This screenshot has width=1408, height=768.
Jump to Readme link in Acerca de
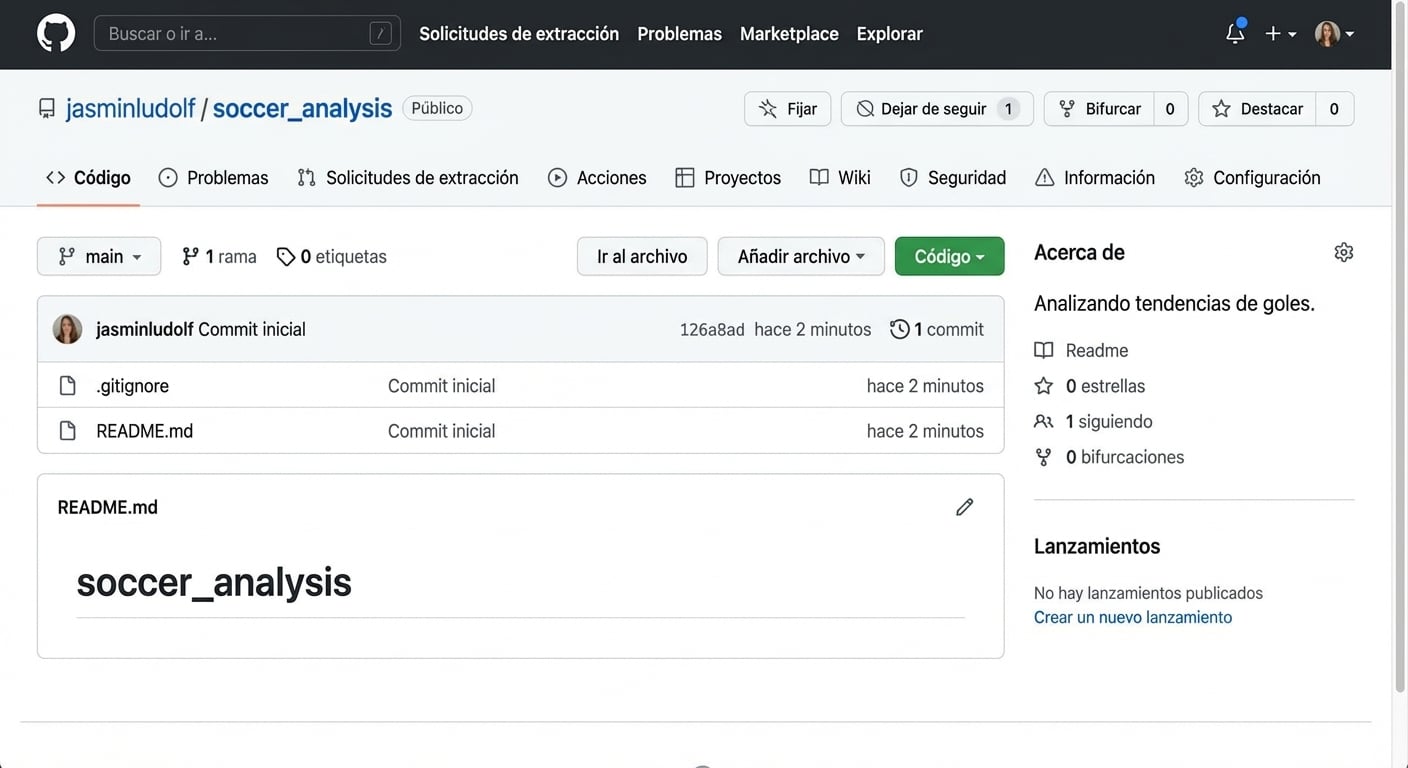1081,350
